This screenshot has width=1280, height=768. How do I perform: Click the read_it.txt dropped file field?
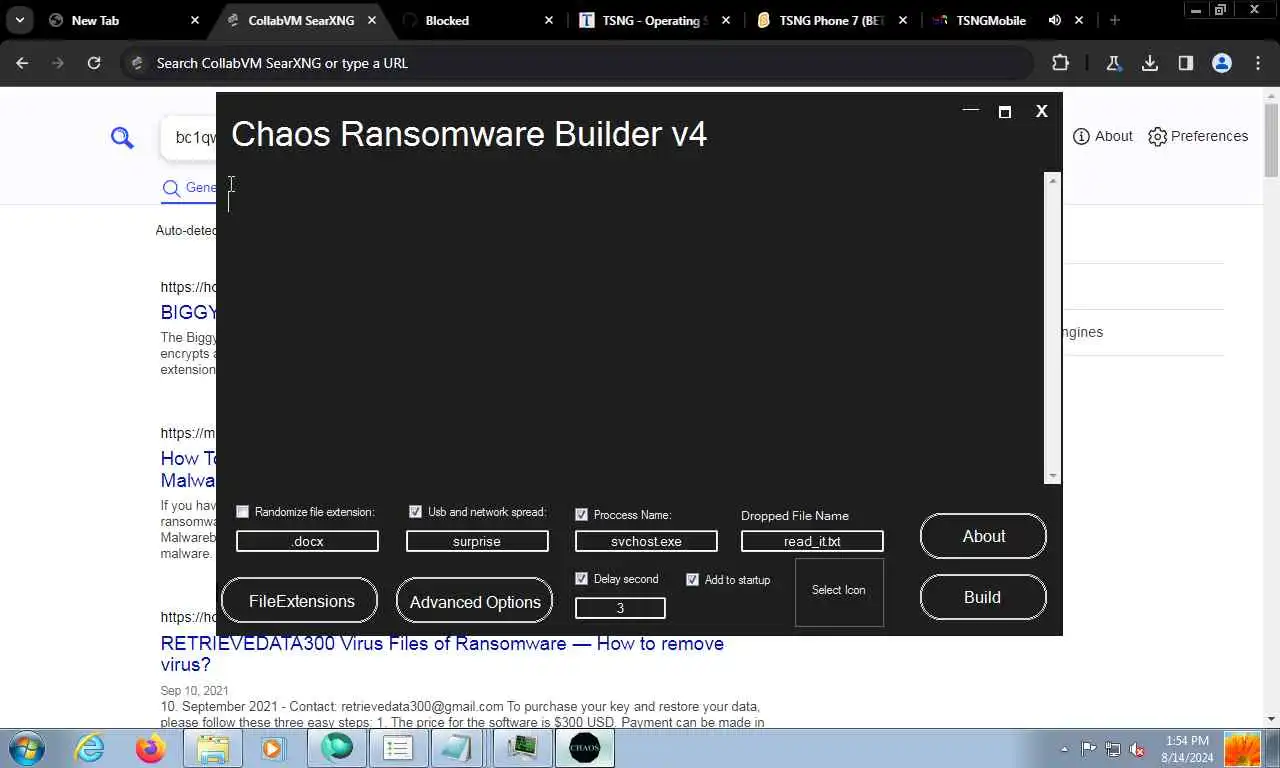click(812, 541)
